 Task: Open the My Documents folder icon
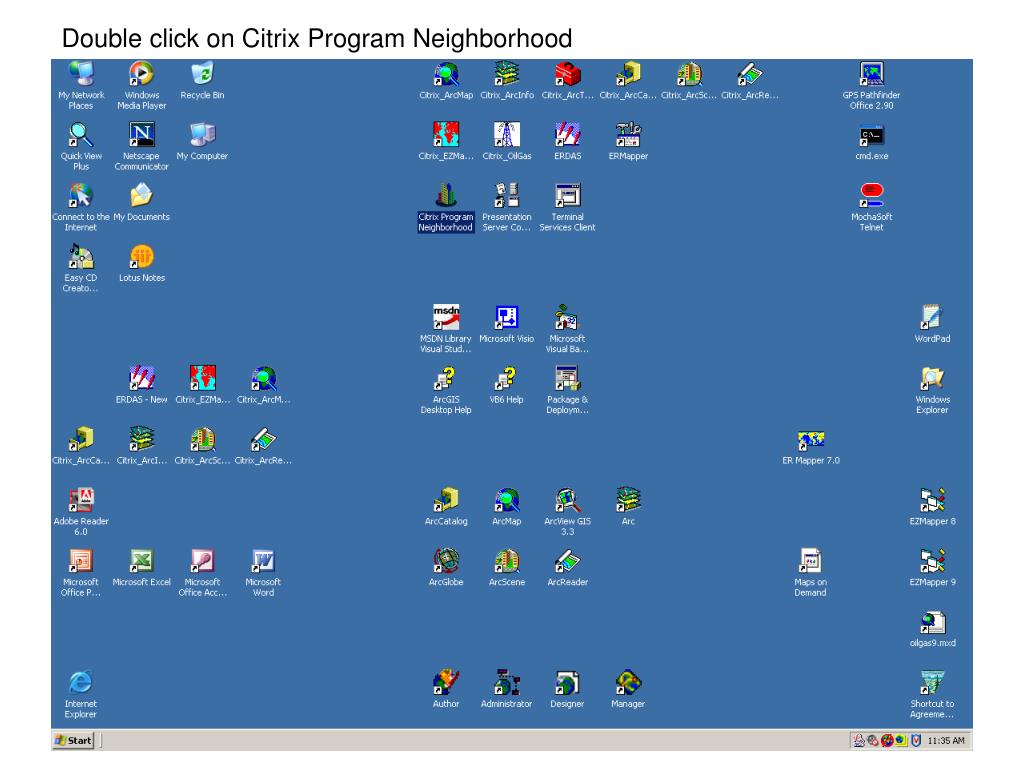(x=142, y=196)
